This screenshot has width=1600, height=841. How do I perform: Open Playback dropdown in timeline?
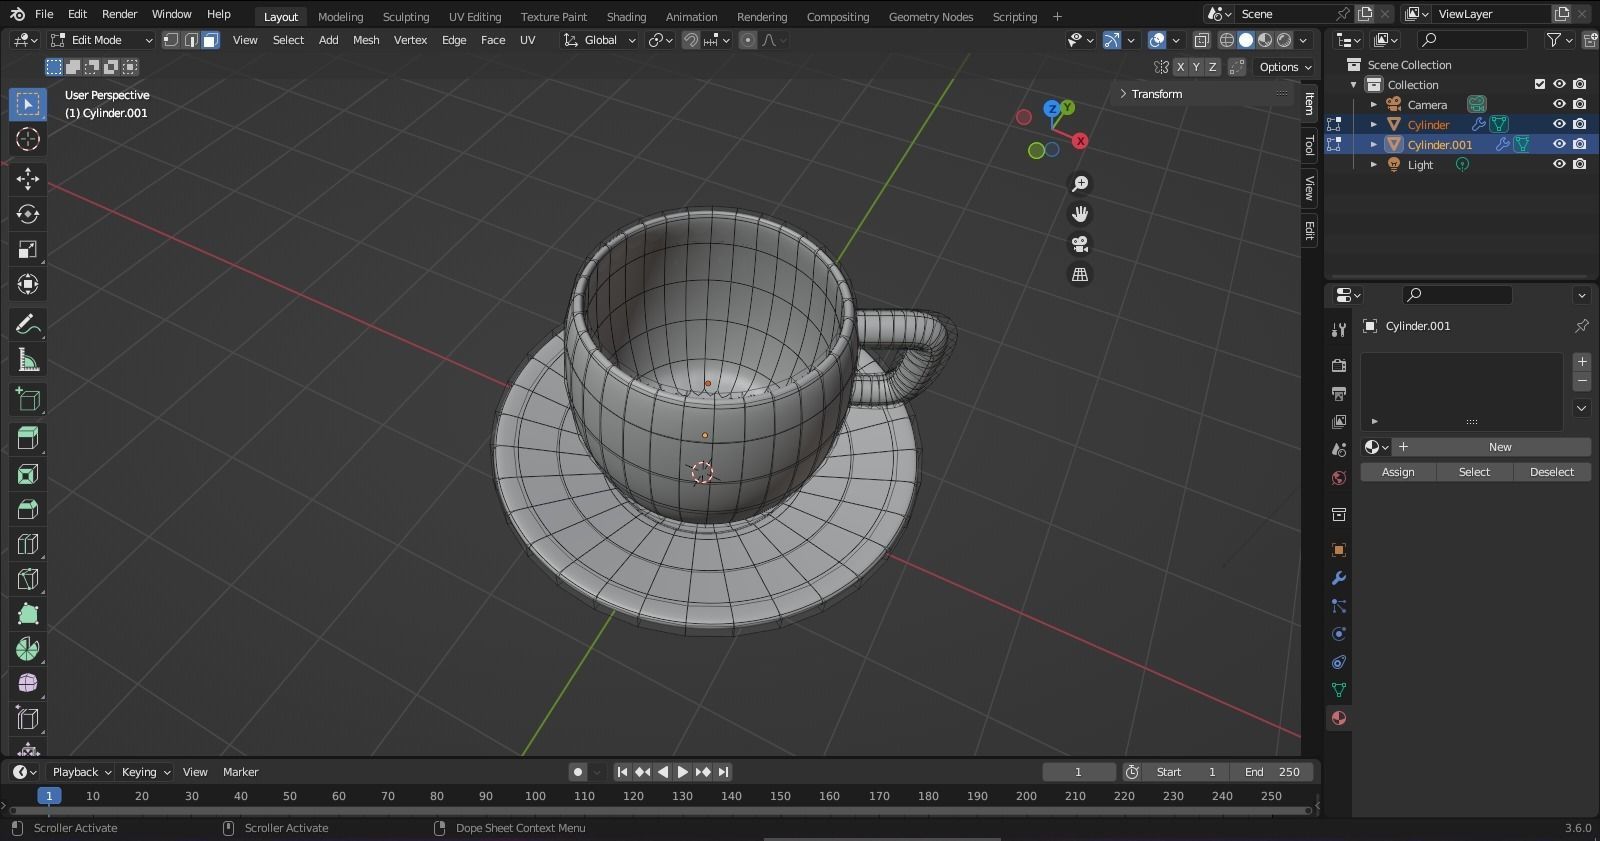point(81,772)
